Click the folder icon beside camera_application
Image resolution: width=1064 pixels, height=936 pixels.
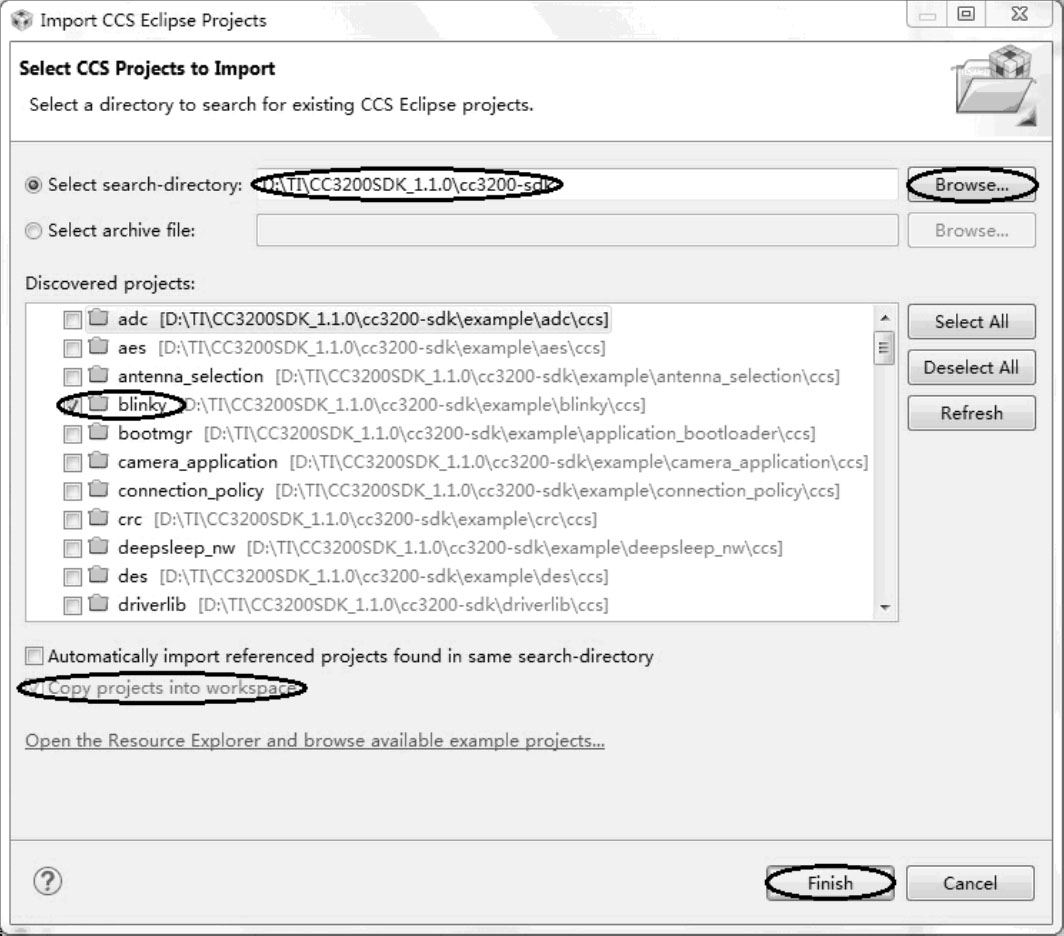tap(99, 460)
